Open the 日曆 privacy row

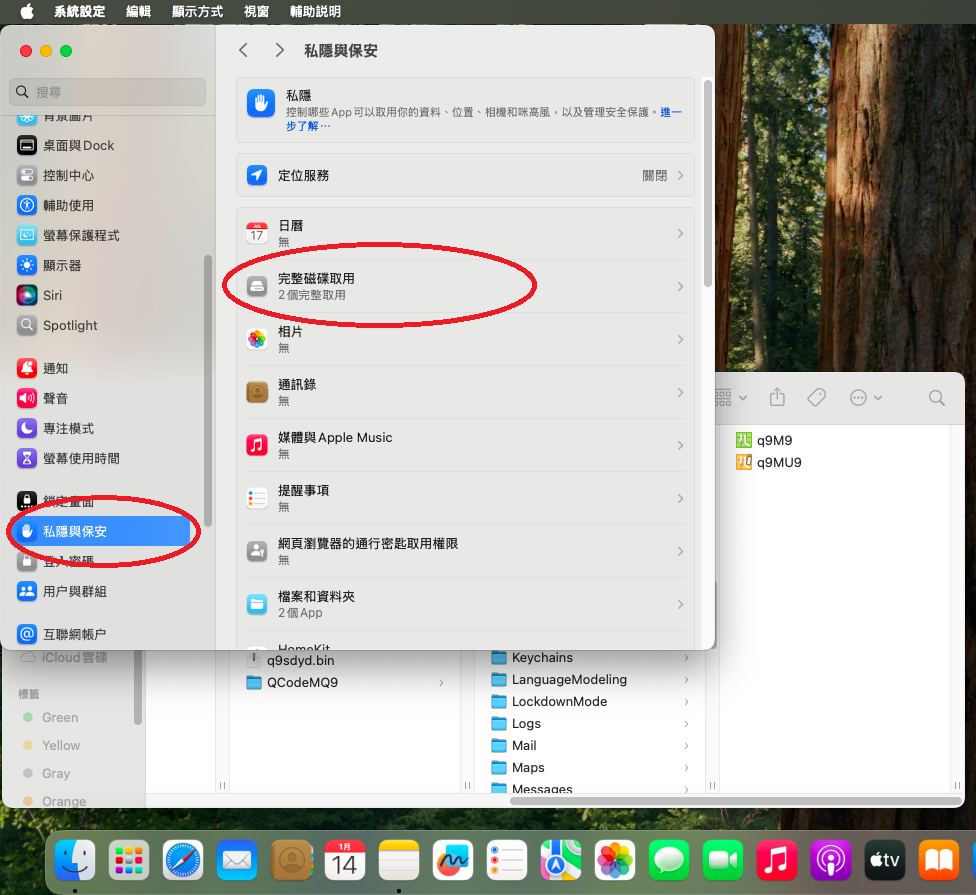(x=465, y=233)
